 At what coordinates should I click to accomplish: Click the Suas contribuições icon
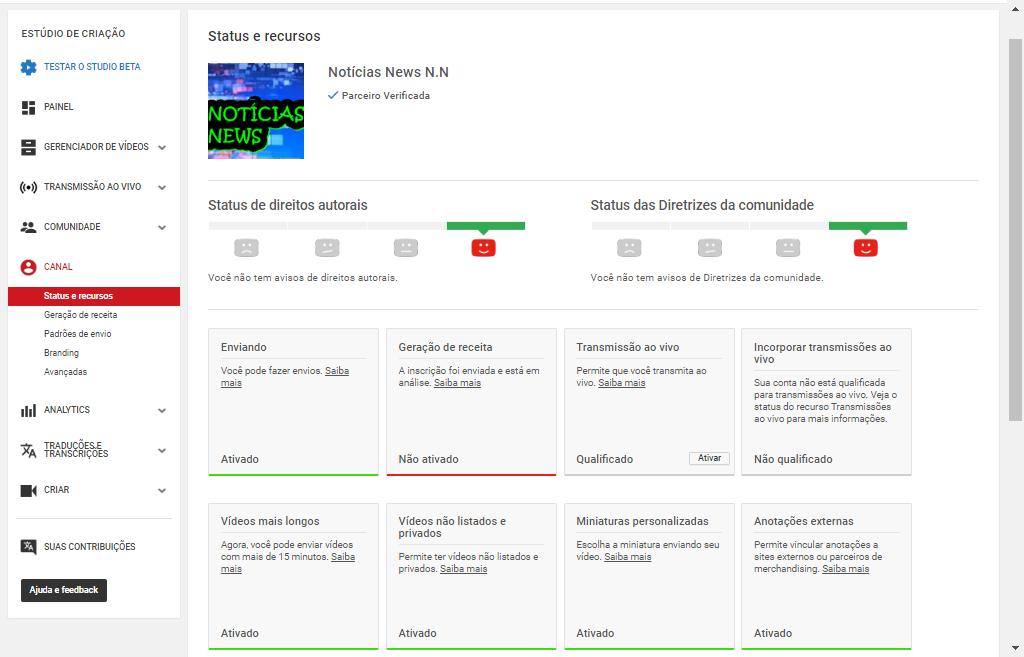(28, 547)
